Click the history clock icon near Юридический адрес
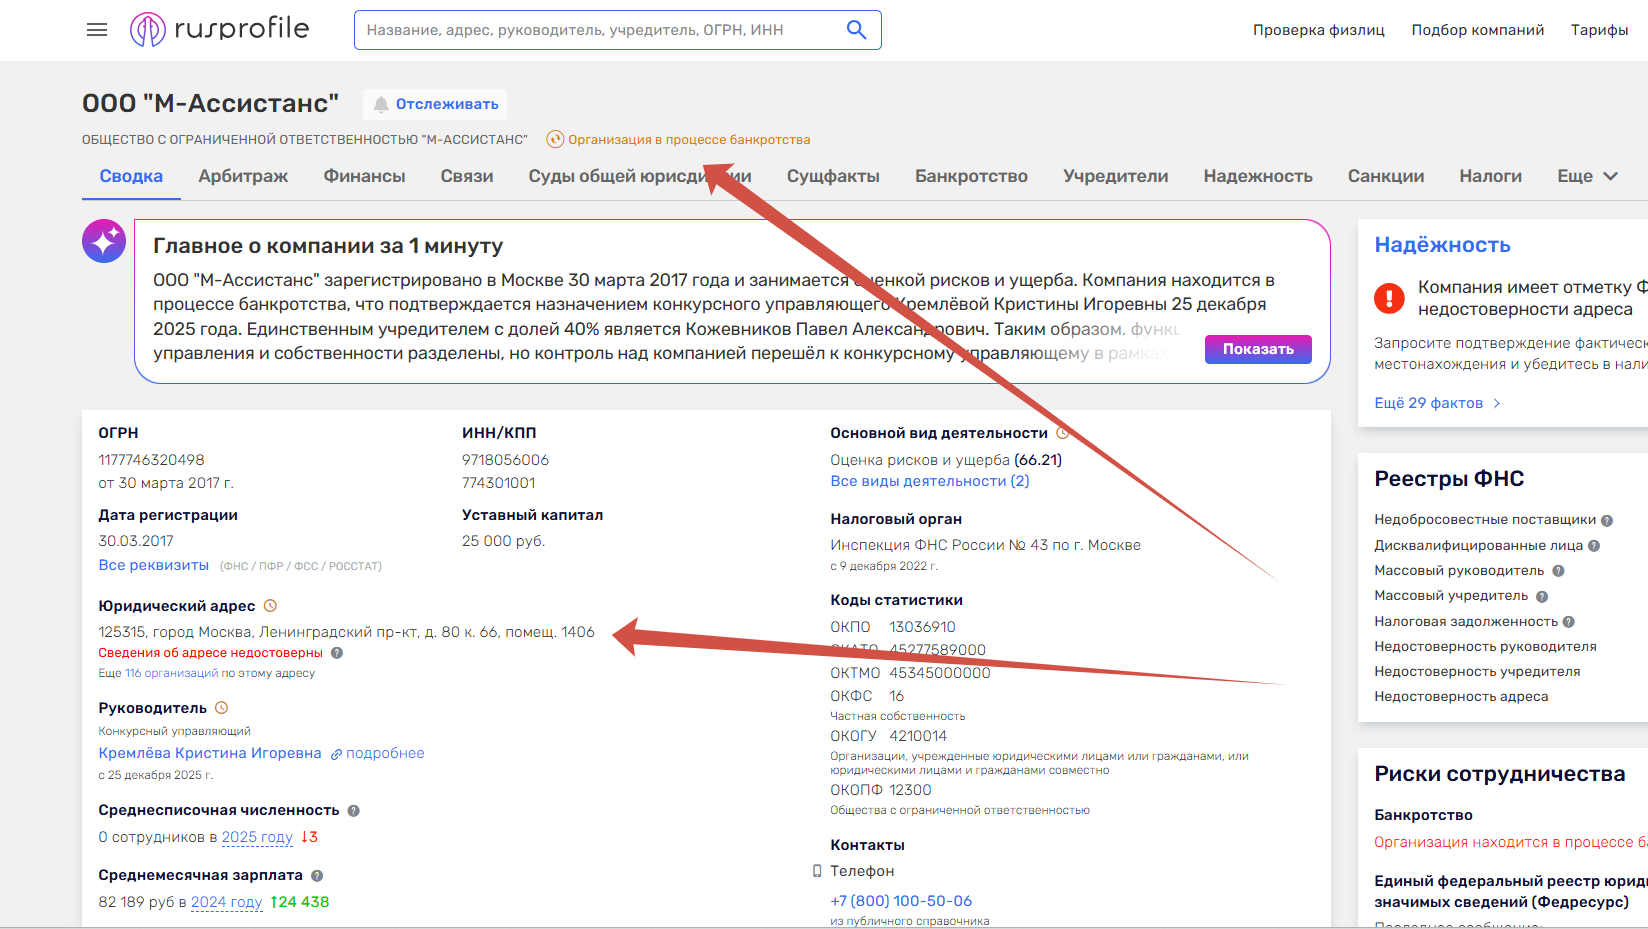Viewport: 1648px width, 929px height. click(270, 606)
